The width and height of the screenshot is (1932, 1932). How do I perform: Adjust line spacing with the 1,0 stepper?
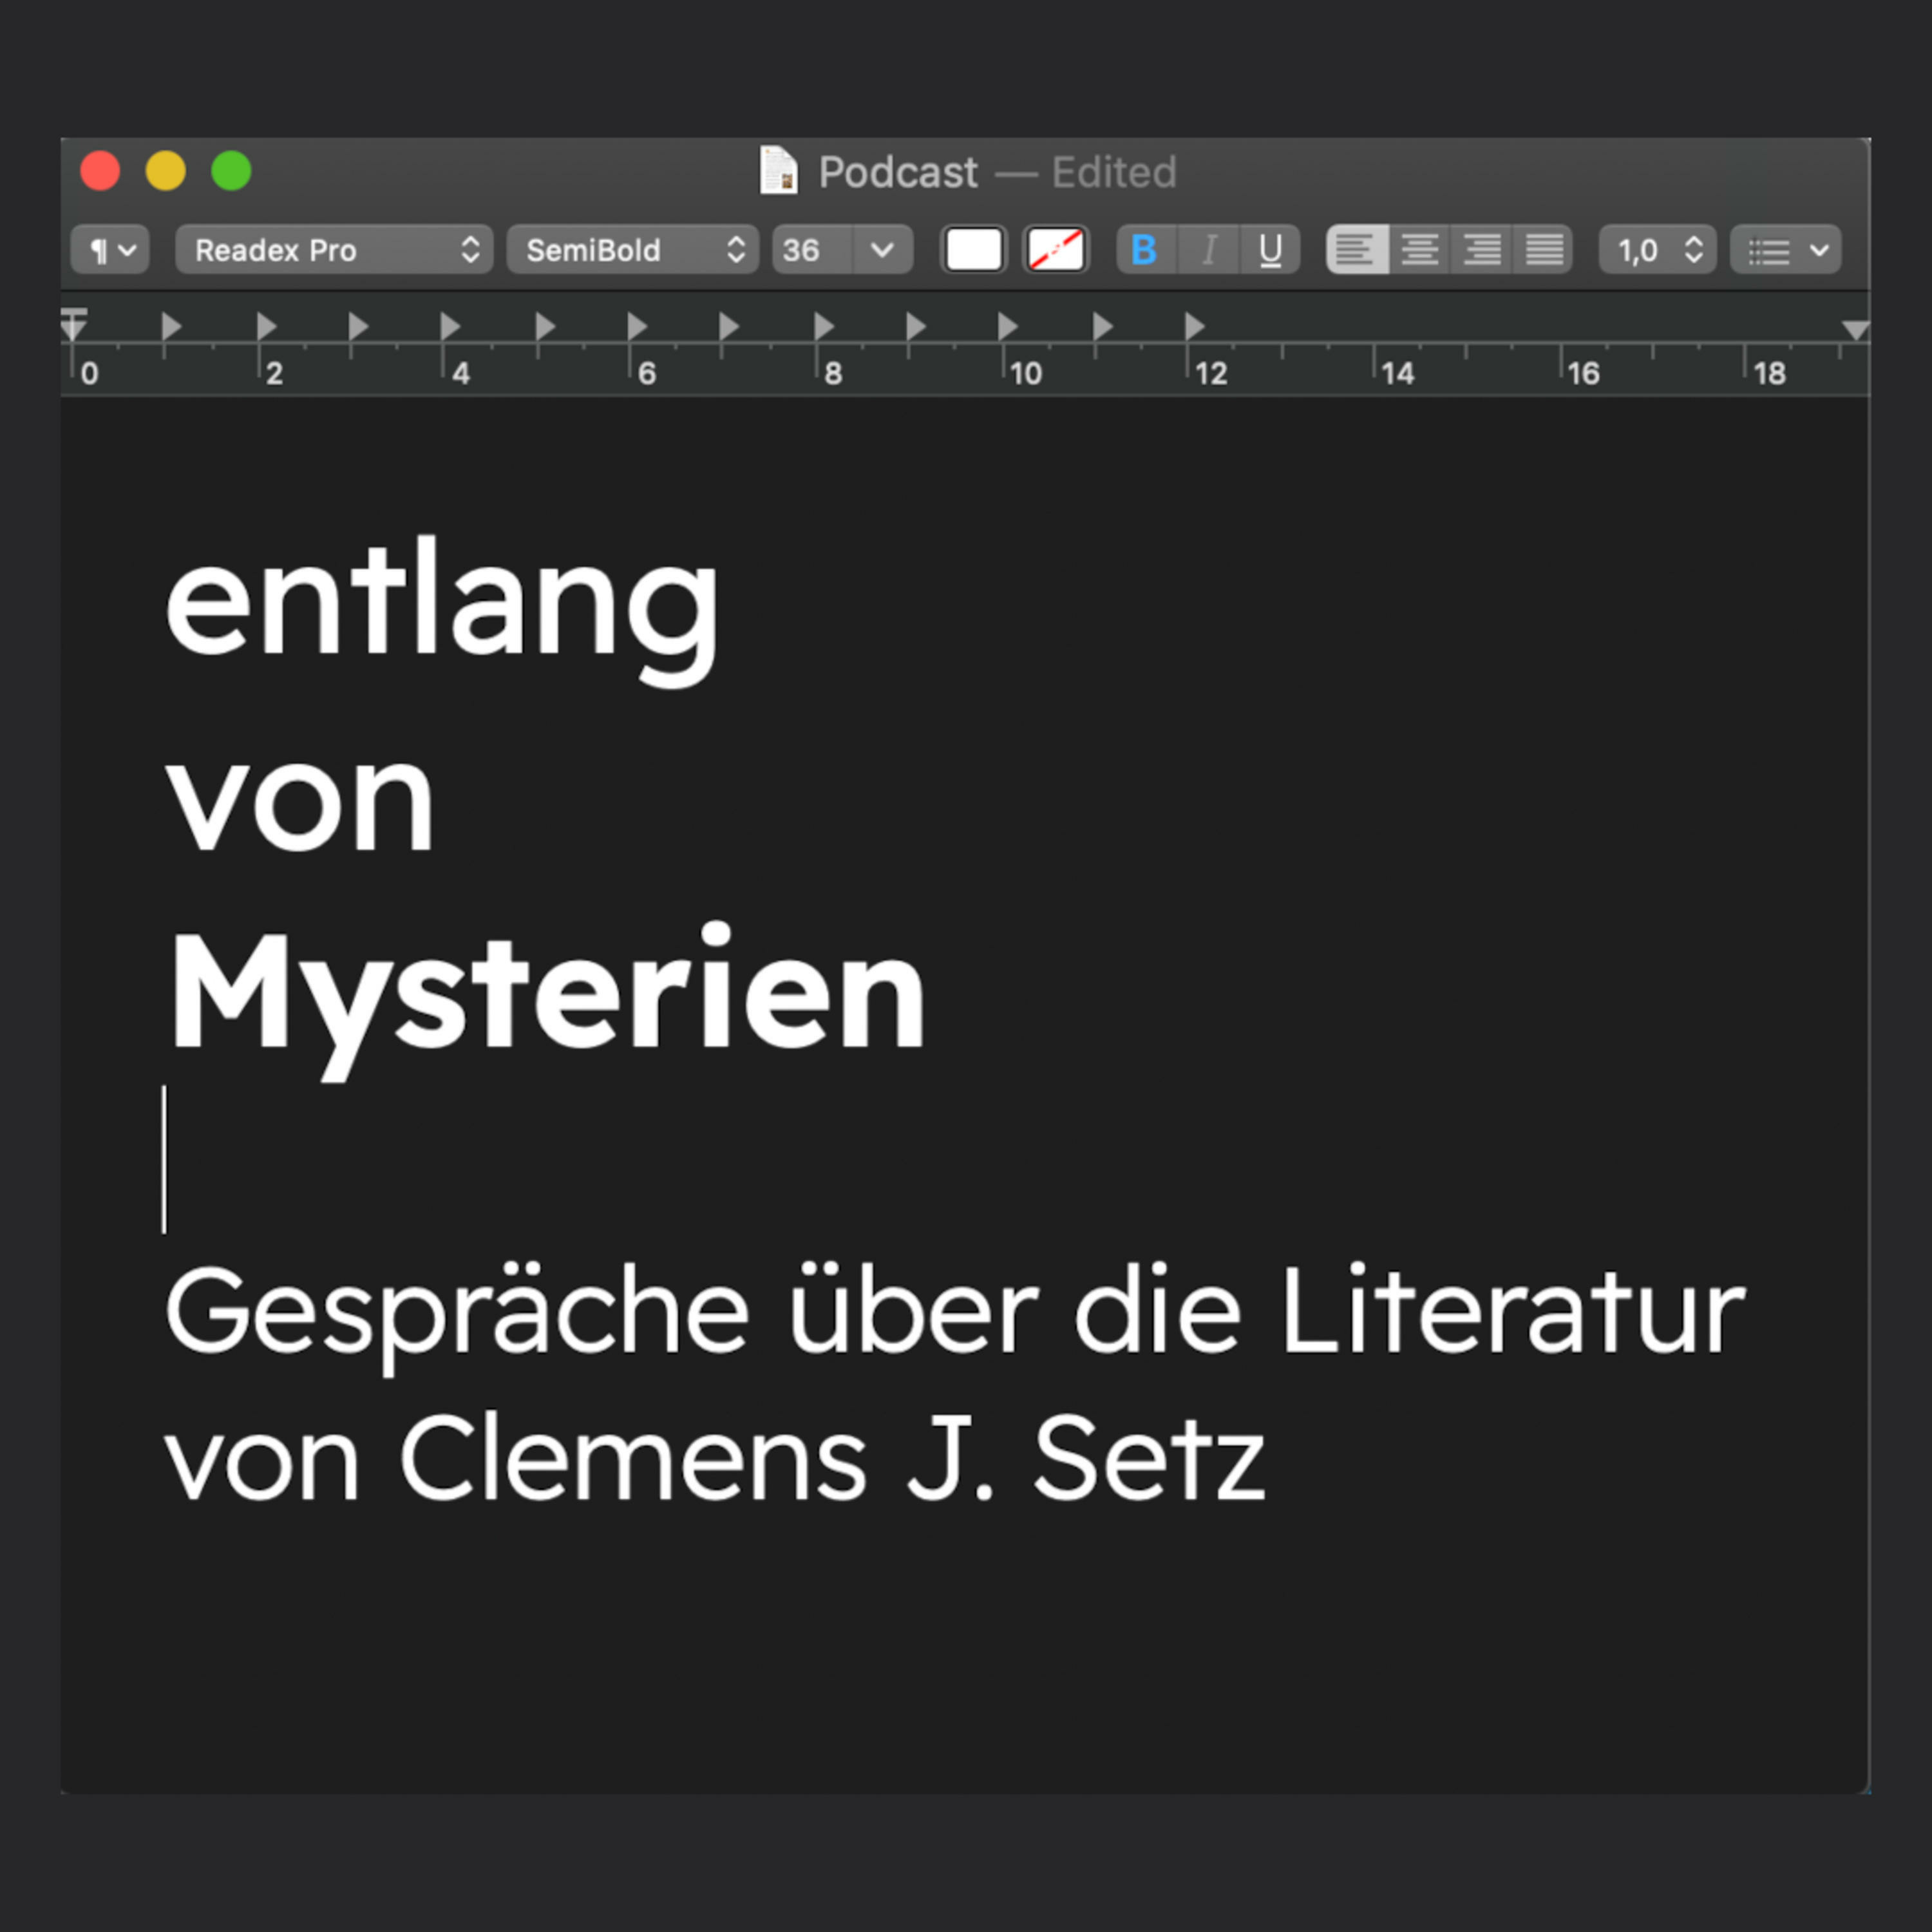coord(1656,250)
